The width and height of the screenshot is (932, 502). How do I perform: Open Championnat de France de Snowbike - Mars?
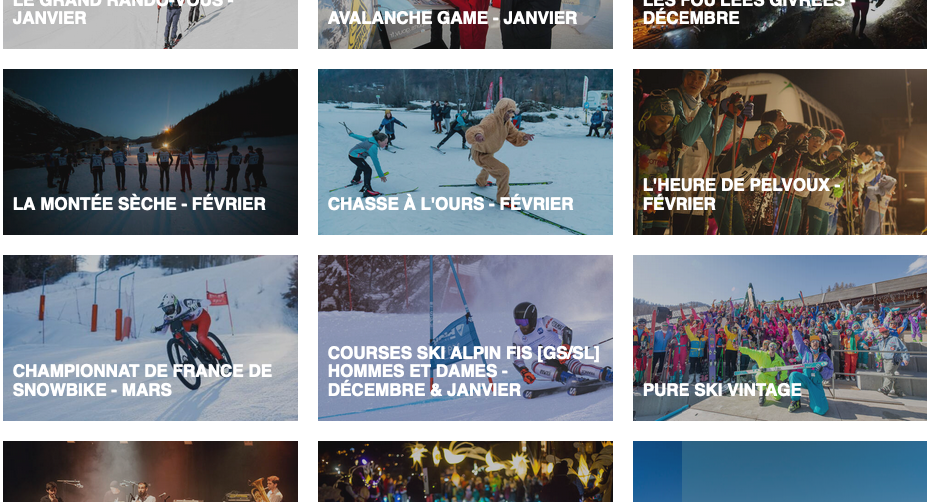click(x=150, y=338)
